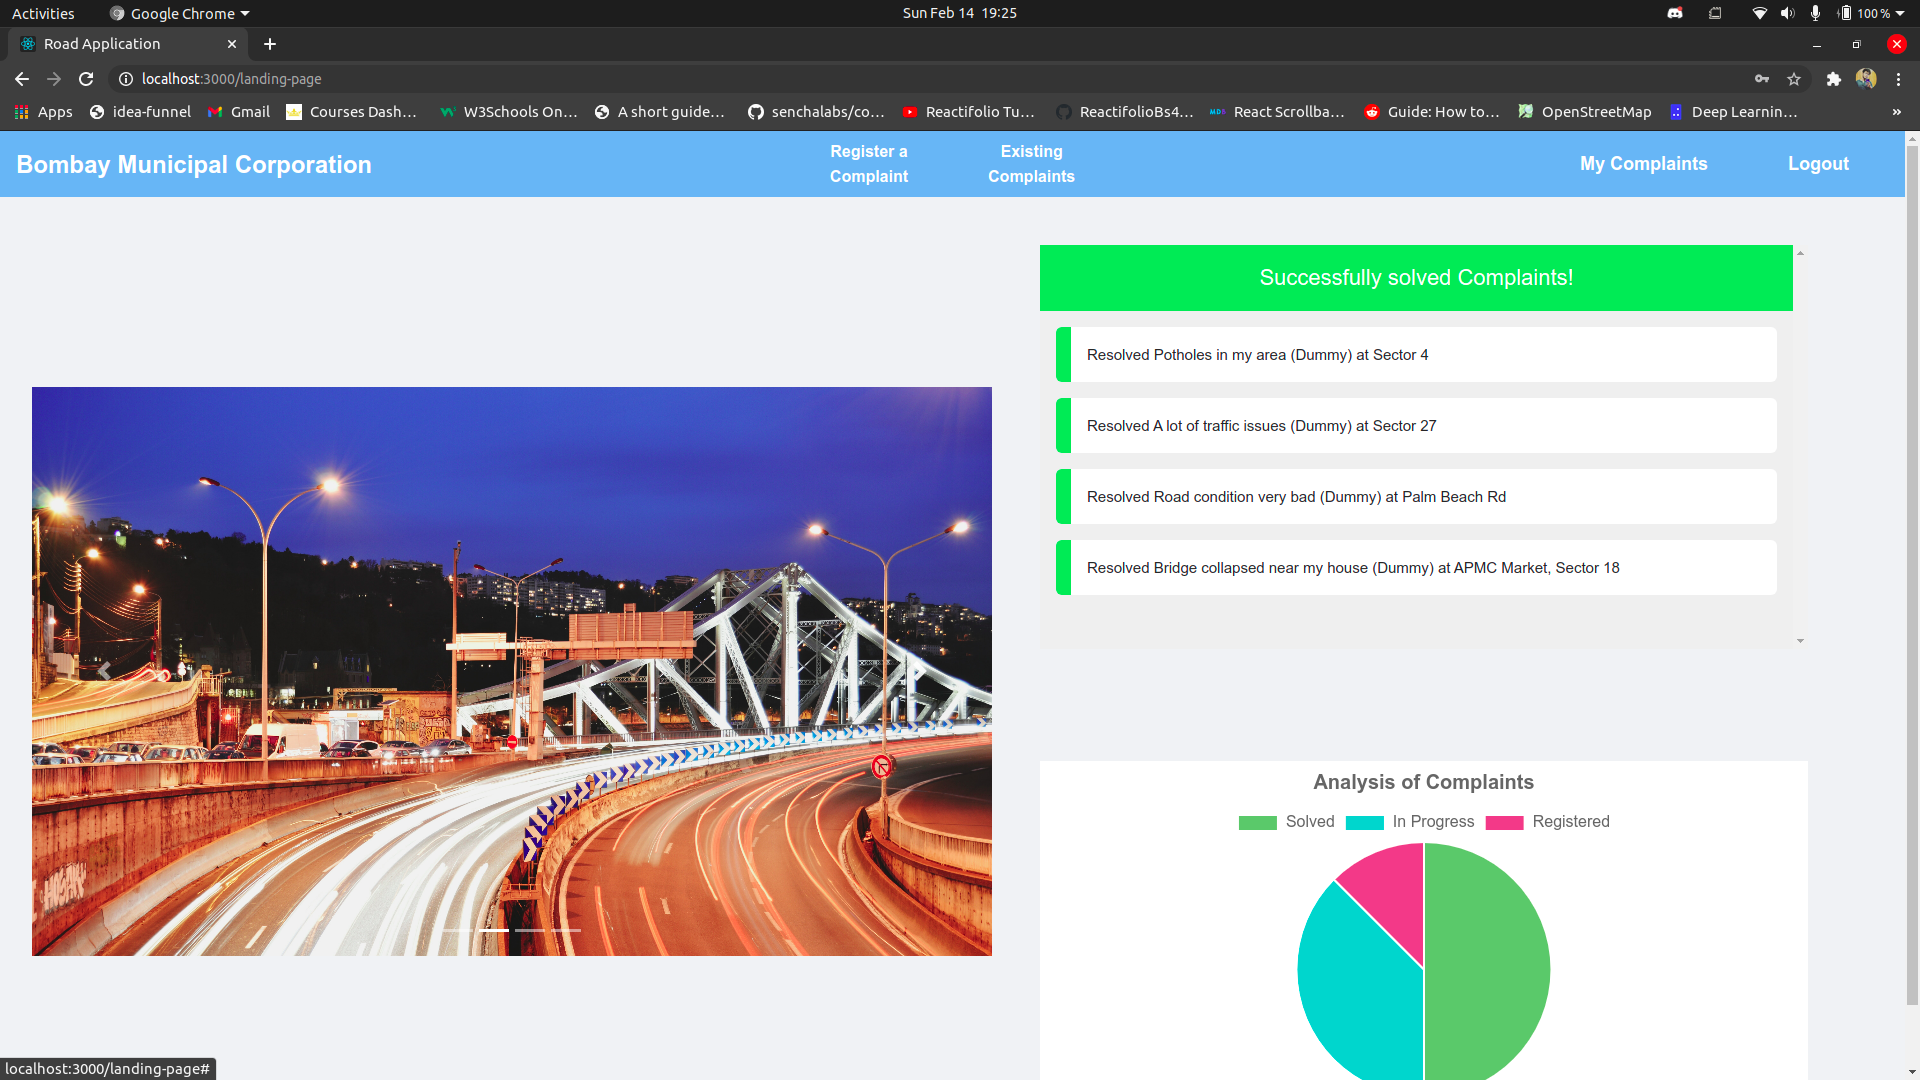The image size is (1920, 1080).
Task: Open the system status menu dropdown
Action: tap(1900, 14)
